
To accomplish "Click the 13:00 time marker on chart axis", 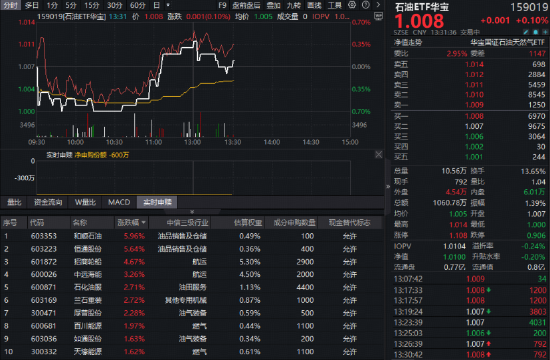I will coord(193,142).
